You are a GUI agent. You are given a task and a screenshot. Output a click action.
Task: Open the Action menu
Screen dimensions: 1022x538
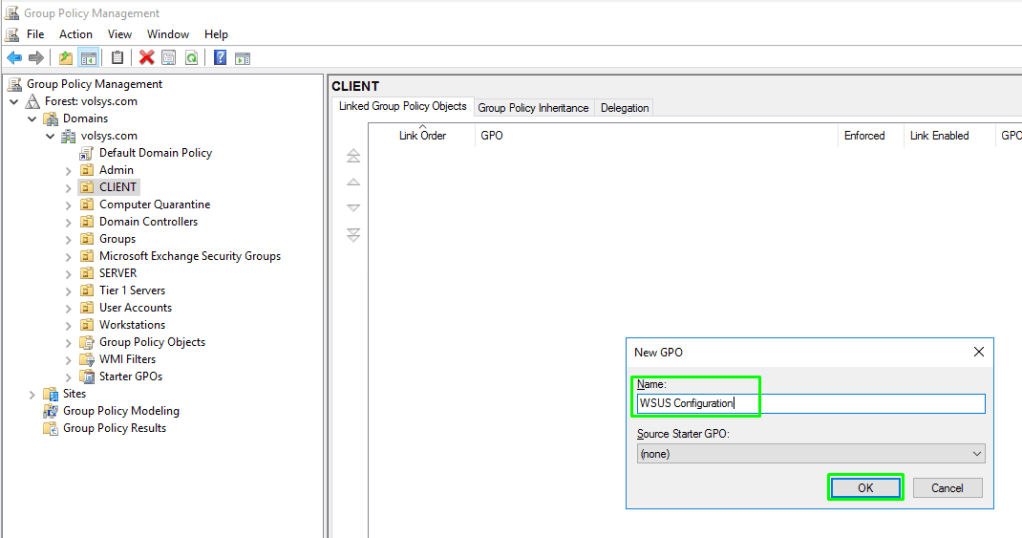[x=76, y=34]
